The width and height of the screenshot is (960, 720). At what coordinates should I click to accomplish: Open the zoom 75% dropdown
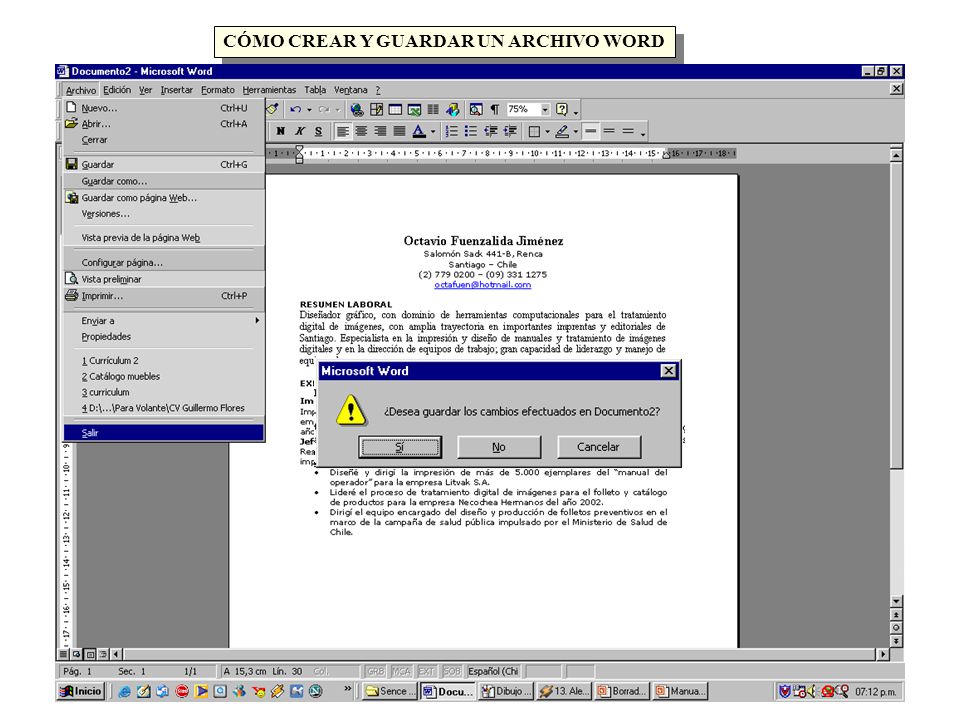pyautogui.click(x=545, y=110)
